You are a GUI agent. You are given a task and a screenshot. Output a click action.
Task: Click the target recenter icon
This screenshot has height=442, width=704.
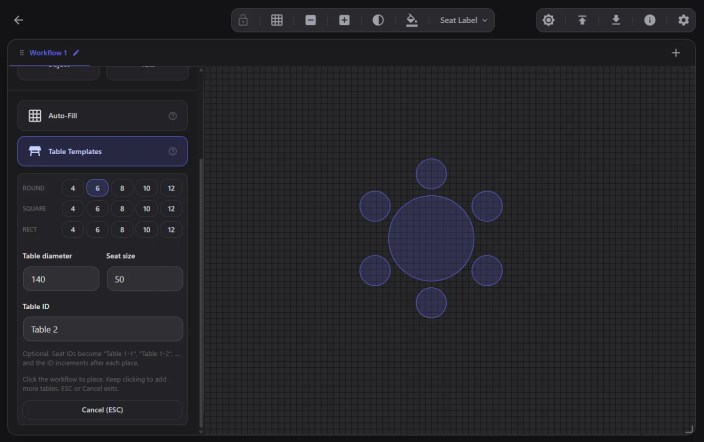click(548, 20)
